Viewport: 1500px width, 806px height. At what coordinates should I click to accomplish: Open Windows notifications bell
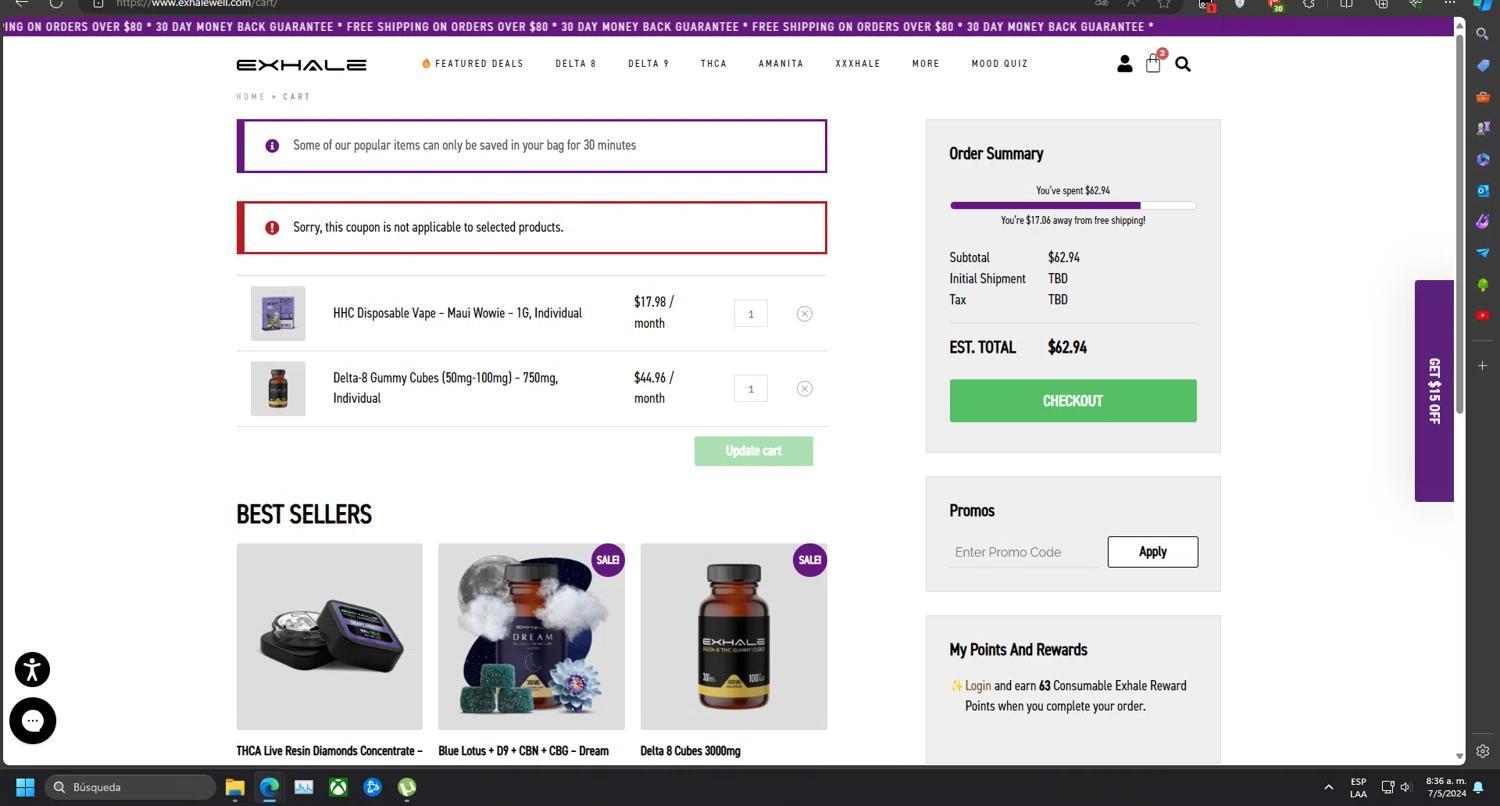1478,788
